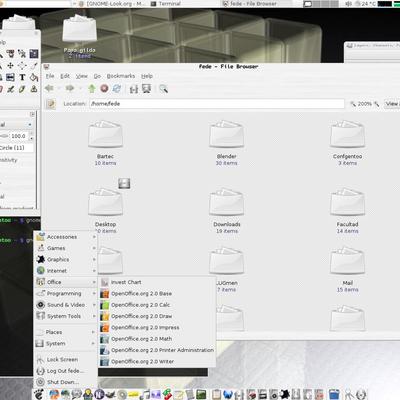The width and height of the screenshot is (400, 400).
Task: Open file search in File Browser
Action: 163,89
